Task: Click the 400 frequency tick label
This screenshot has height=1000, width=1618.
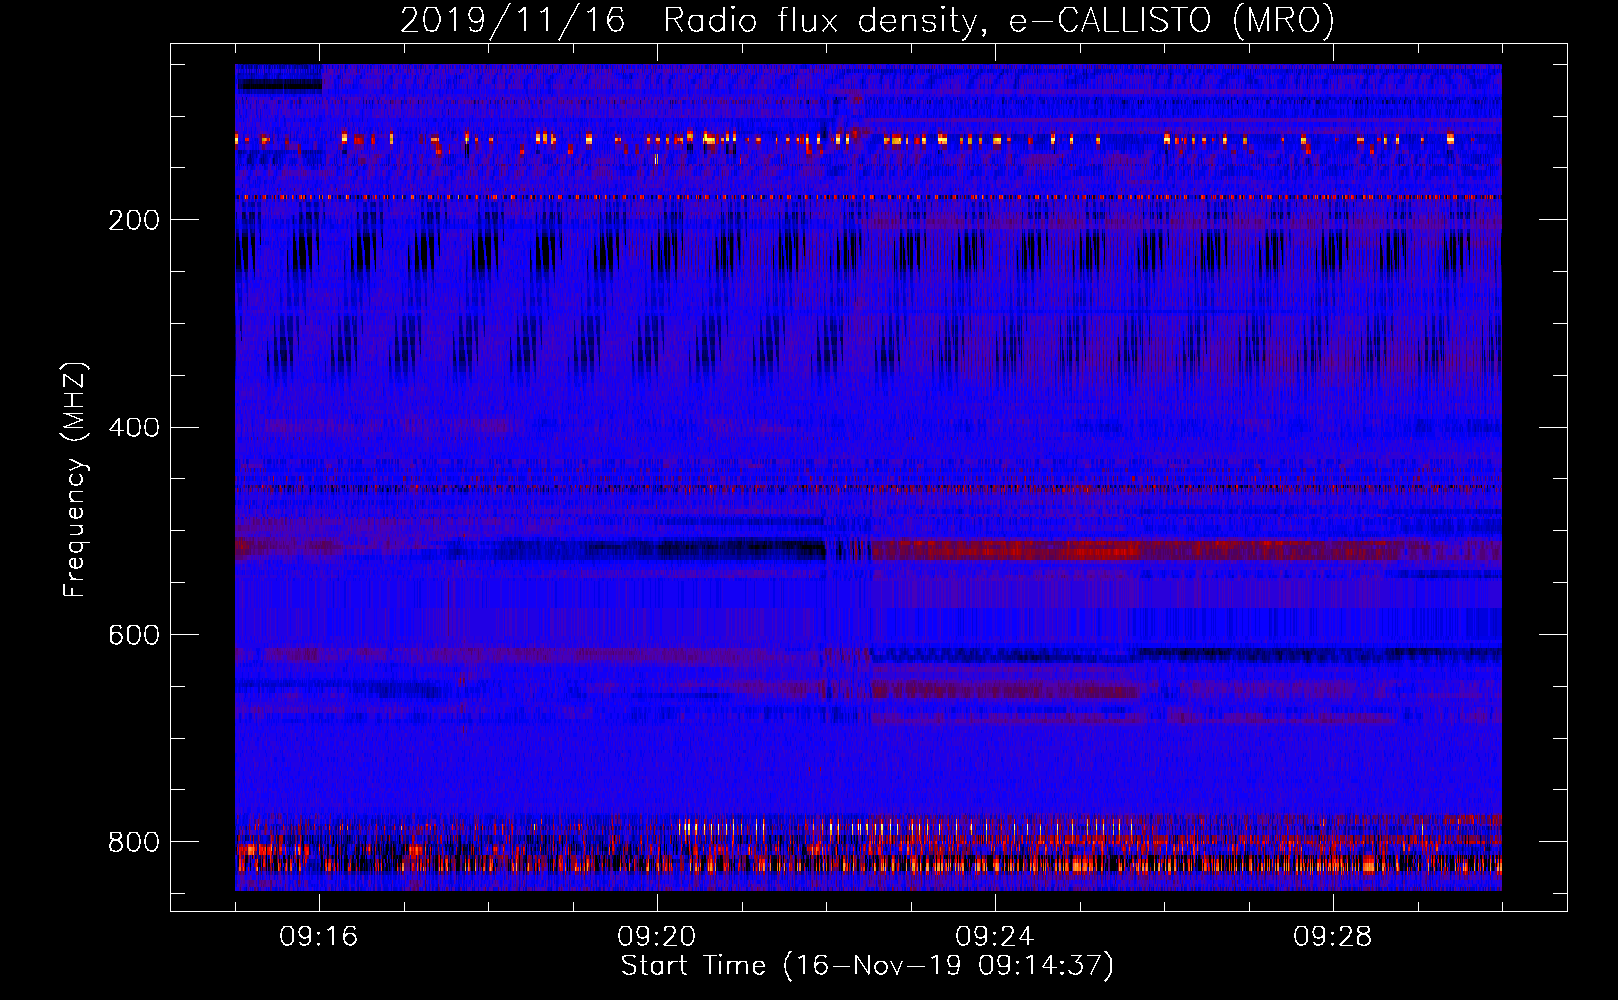Action: (x=134, y=428)
